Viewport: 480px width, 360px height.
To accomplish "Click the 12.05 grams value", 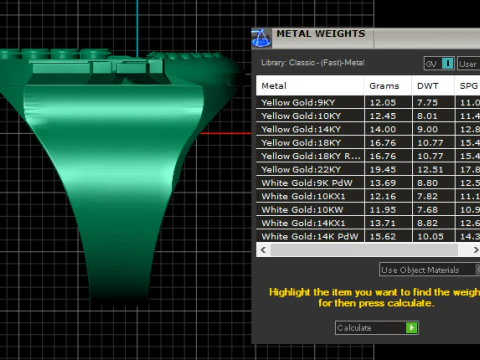I will tap(383, 103).
